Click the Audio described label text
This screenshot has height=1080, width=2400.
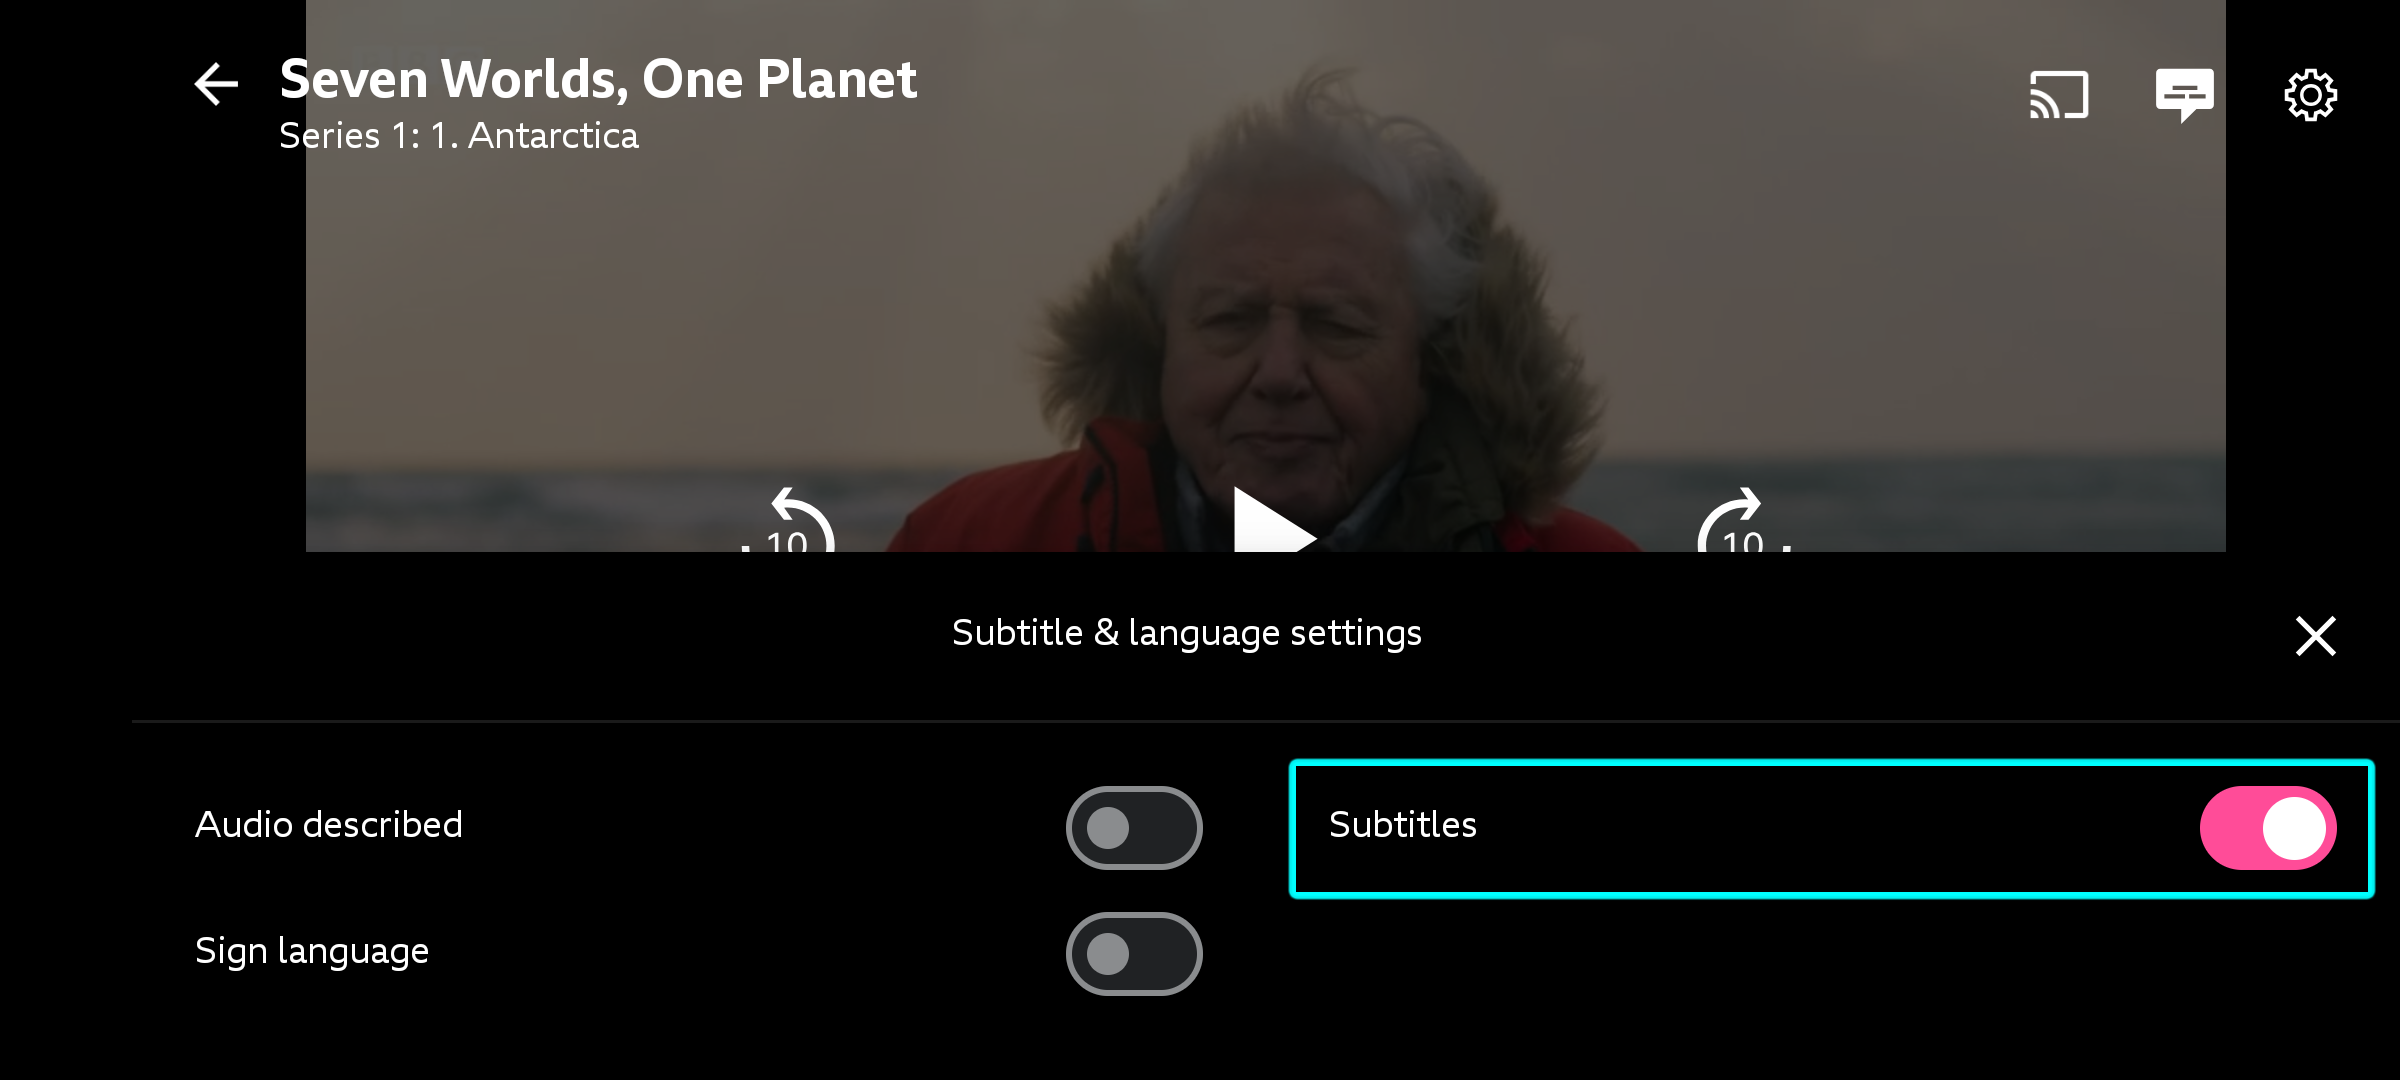pyautogui.click(x=330, y=825)
